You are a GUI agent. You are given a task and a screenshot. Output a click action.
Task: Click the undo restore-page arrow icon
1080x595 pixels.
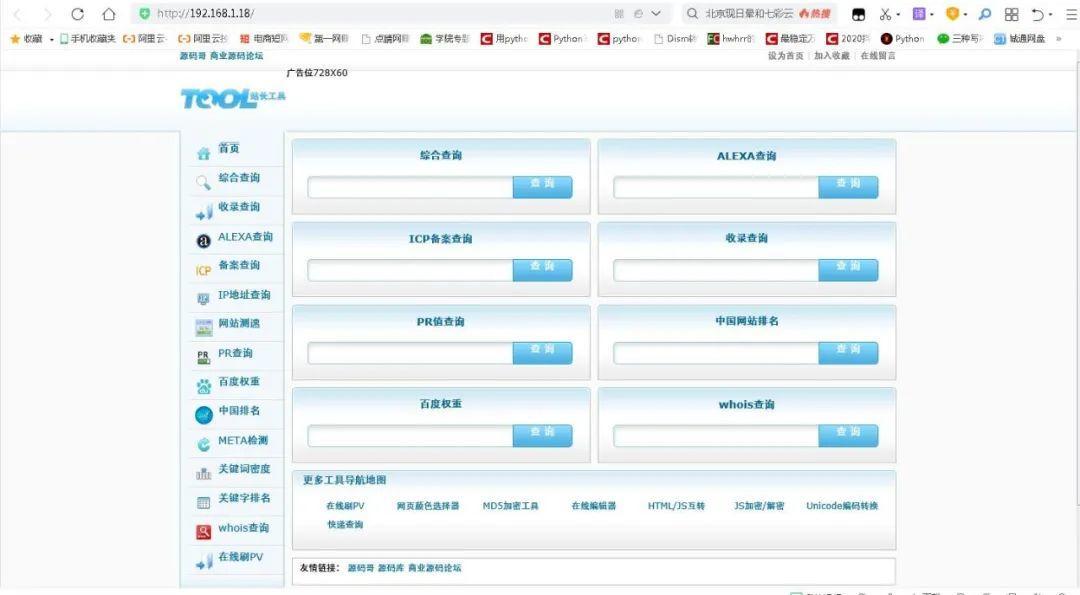coord(1038,14)
